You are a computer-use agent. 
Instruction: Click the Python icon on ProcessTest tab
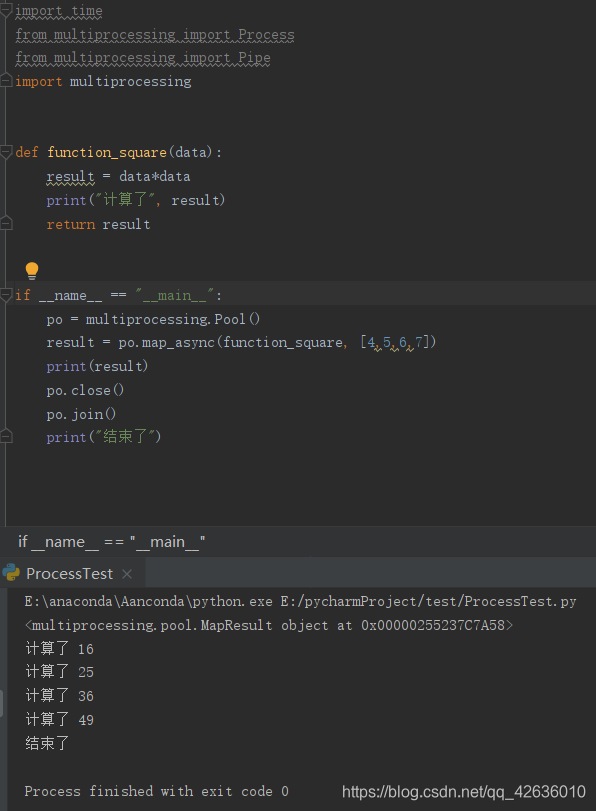tap(11, 573)
